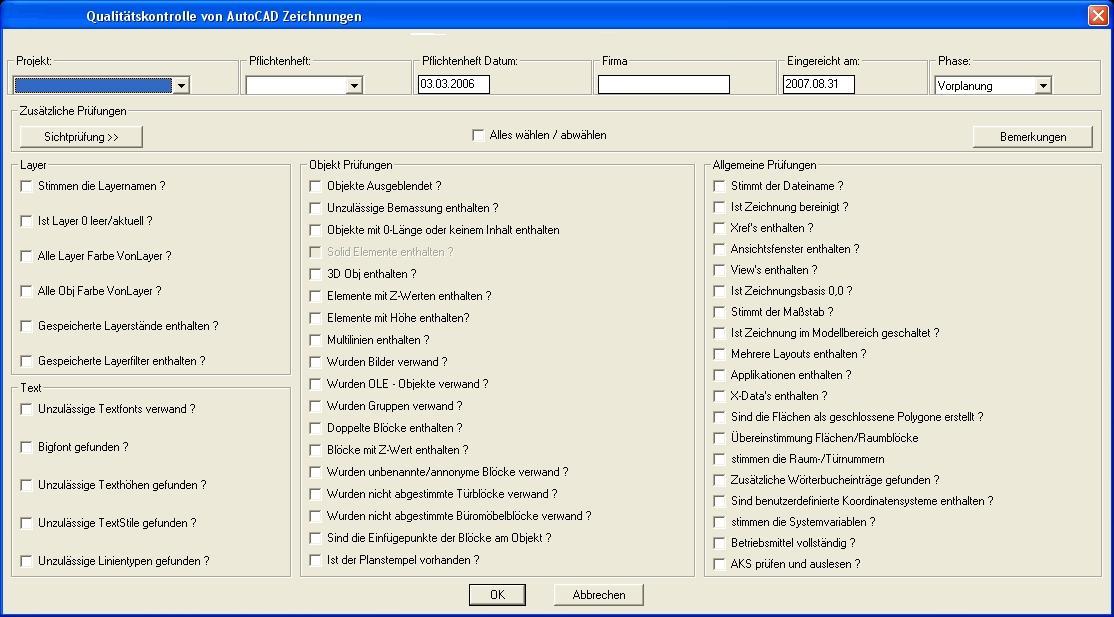Close the Qualitätskontrolle dialog window
1114x617 pixels.
[x=1097, y=16]
